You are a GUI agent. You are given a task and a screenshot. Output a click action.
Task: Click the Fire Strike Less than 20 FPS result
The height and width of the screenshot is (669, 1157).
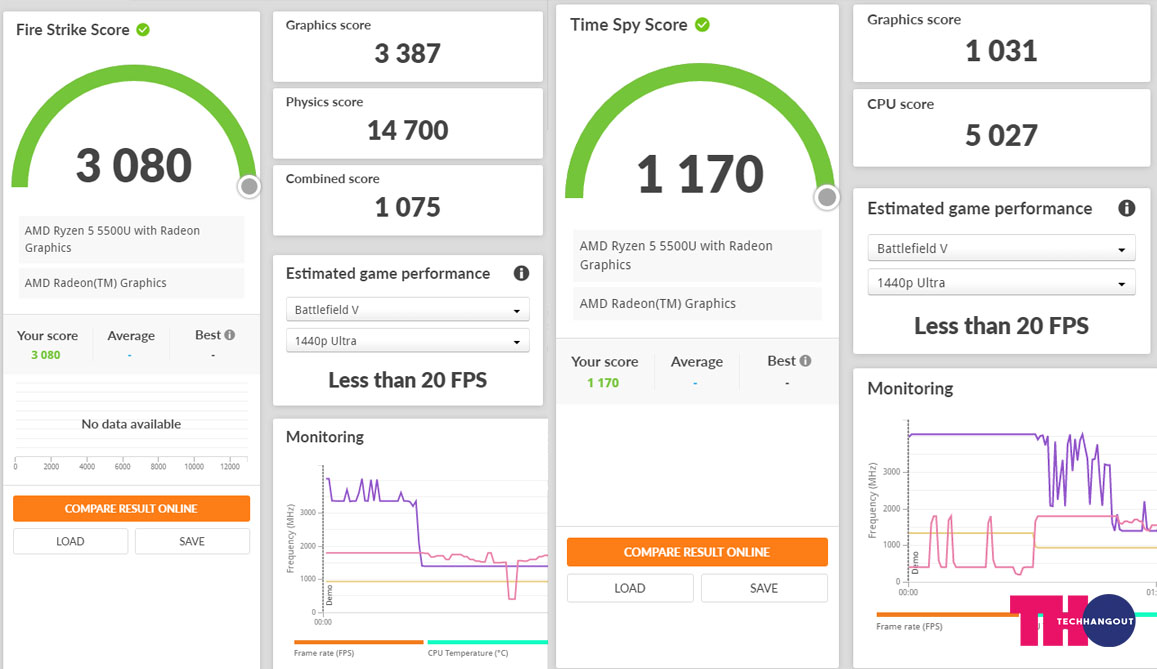[x=407, y=380]
